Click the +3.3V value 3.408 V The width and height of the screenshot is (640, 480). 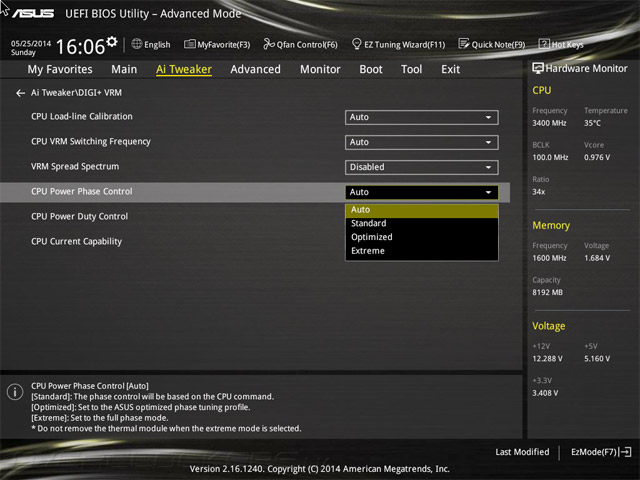pos(545,393)
